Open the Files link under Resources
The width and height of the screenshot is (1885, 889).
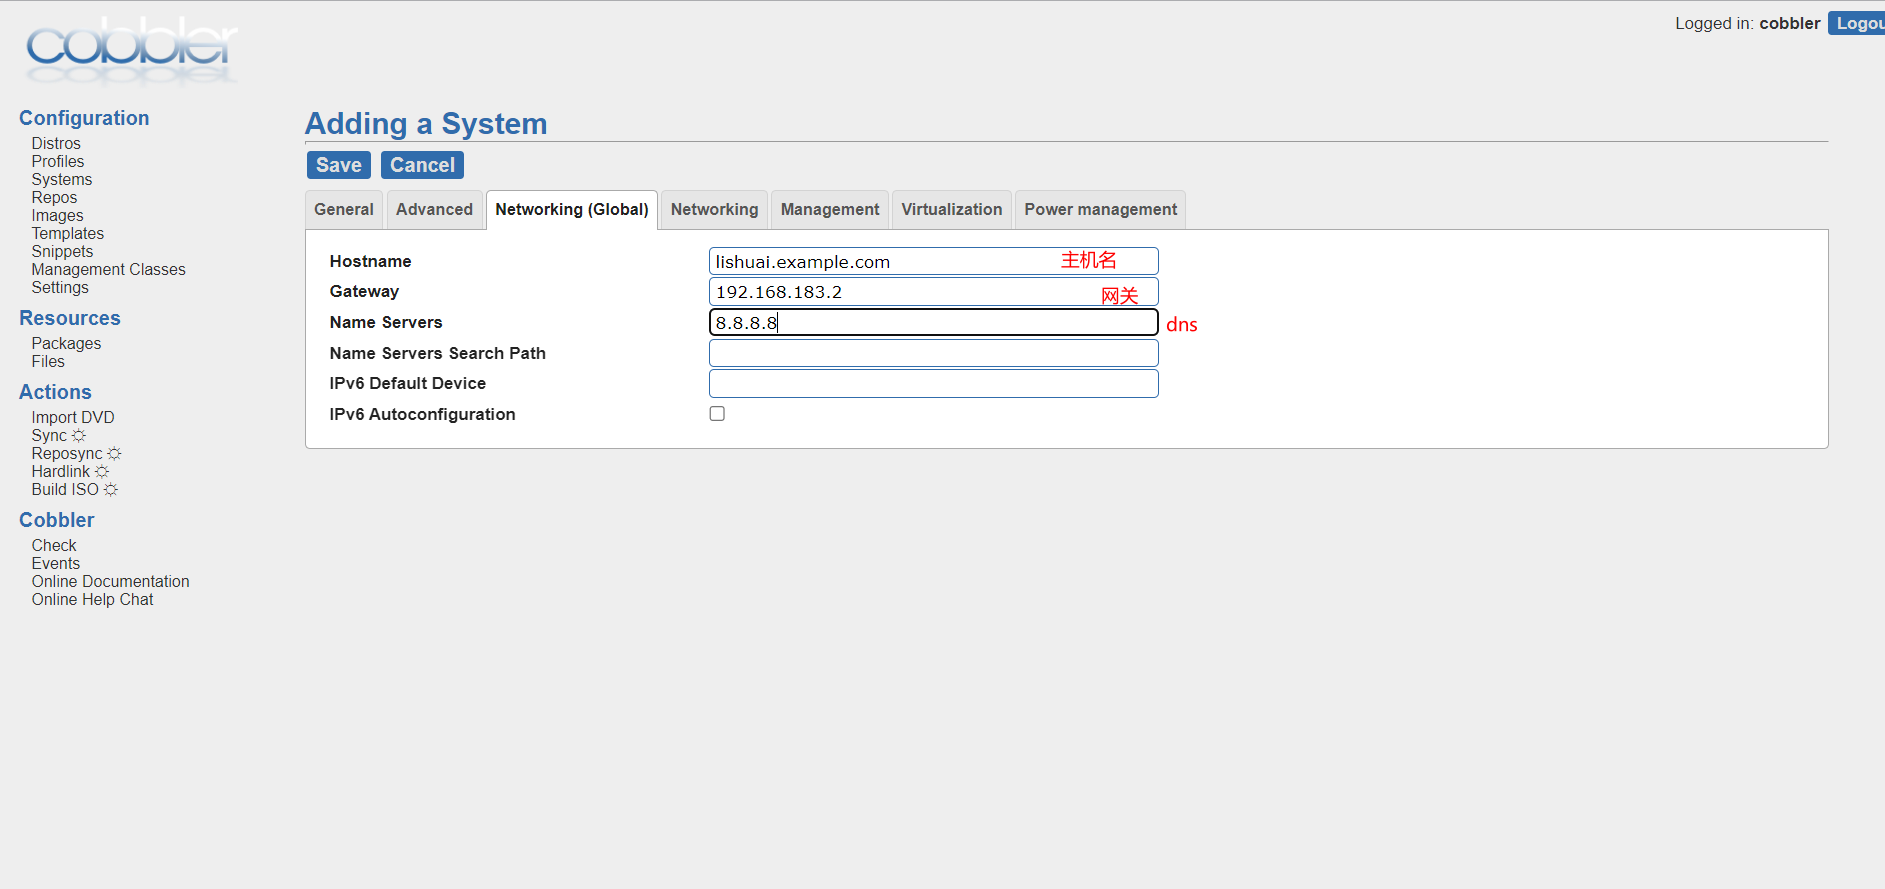click(x=48, y=362)
